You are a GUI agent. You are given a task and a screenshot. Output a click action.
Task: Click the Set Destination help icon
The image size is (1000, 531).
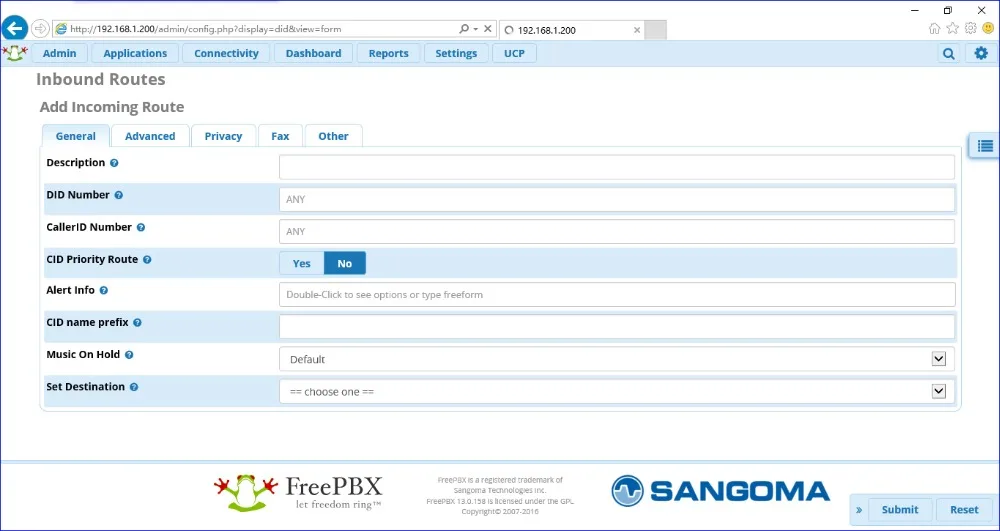point(134,387)
